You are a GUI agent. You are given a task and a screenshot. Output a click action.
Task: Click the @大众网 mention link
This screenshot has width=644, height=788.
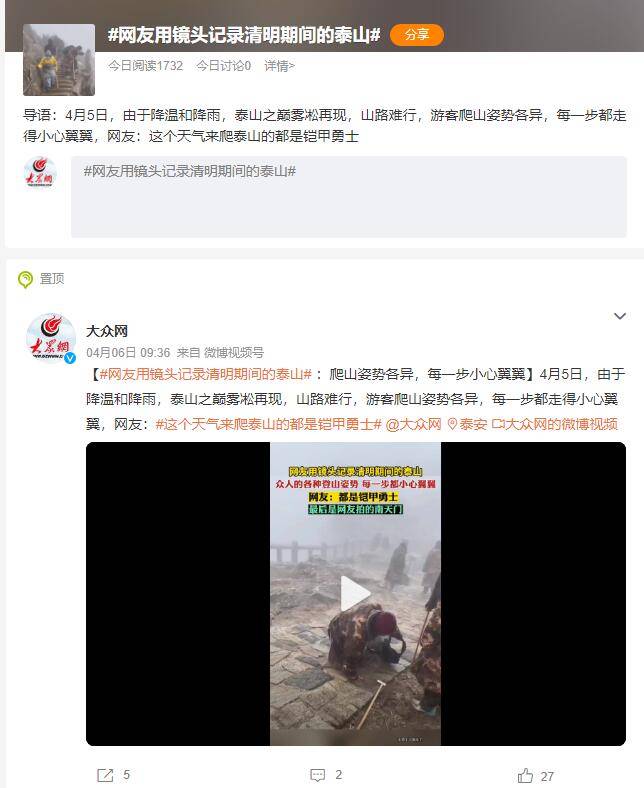point(413,424)
